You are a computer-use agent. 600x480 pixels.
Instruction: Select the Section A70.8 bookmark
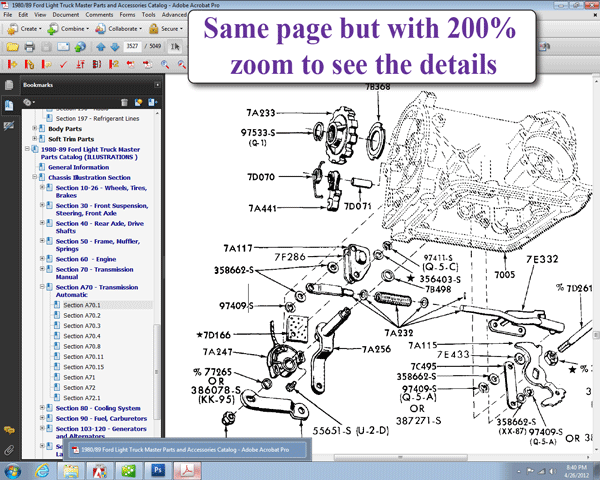(x=82, y=346)
